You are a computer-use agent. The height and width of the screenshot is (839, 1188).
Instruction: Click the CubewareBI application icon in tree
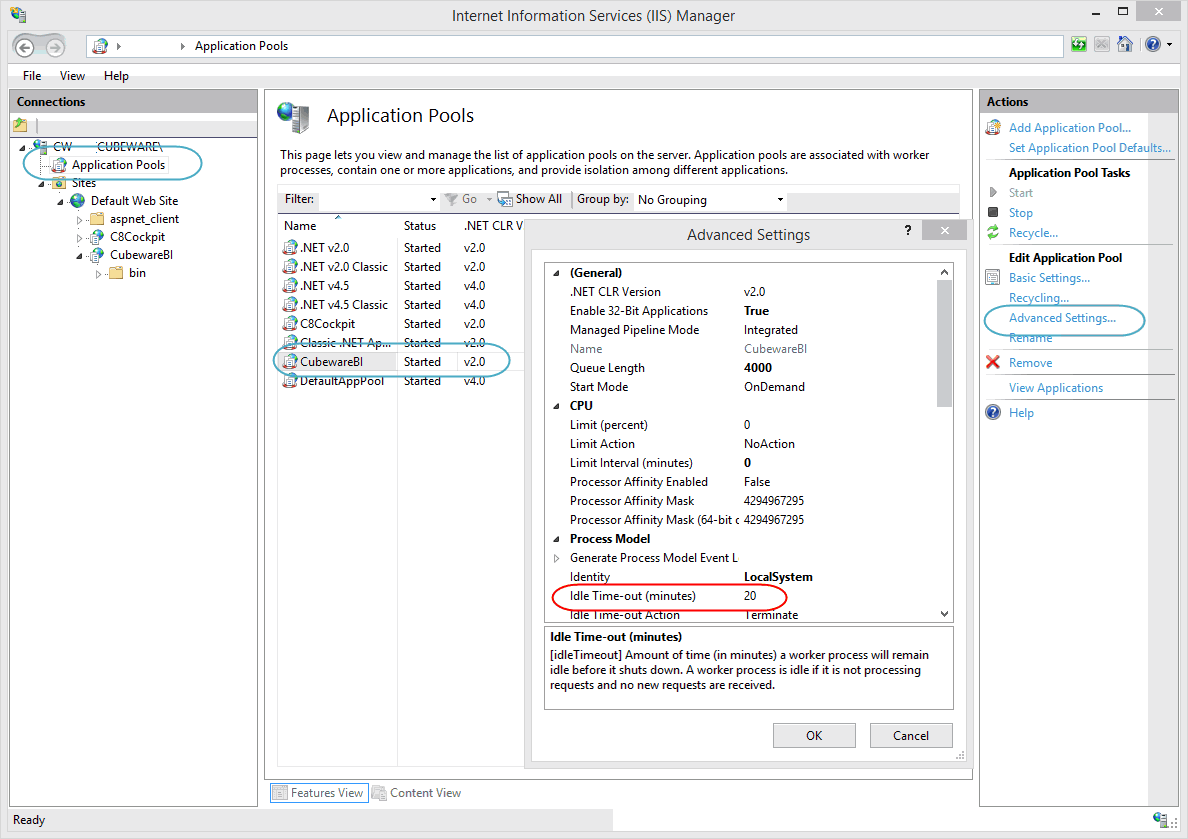(x=96, y=255)
